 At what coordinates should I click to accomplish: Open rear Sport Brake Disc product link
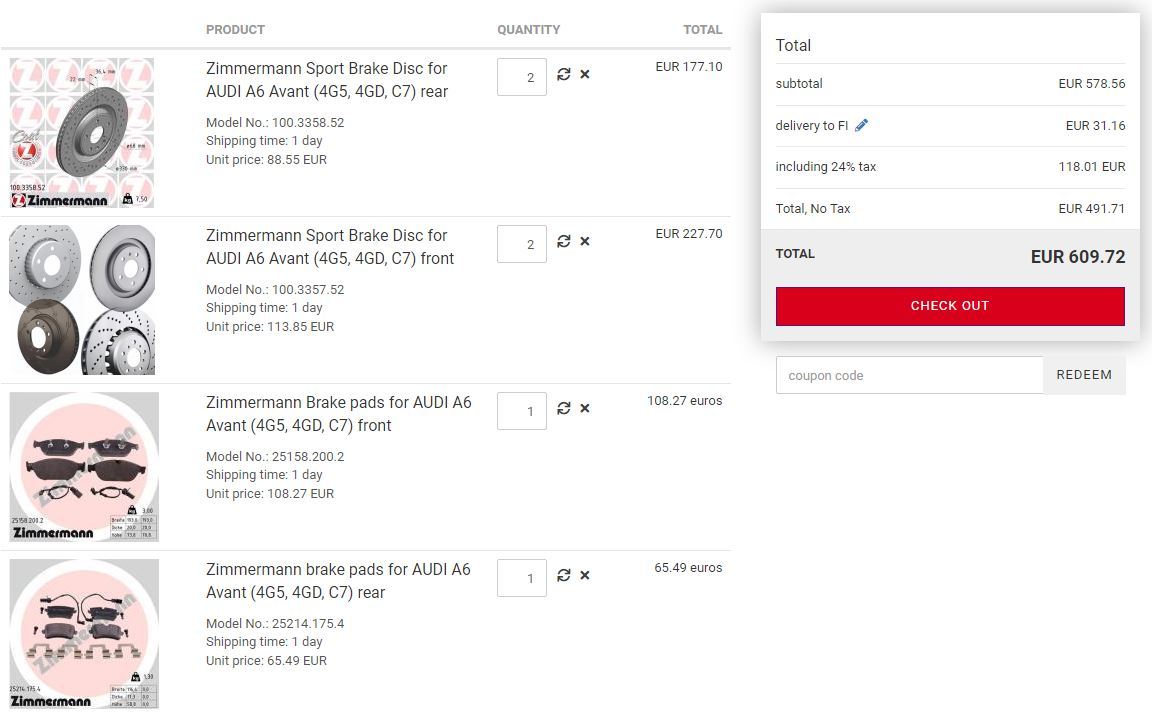click(327, 80)
